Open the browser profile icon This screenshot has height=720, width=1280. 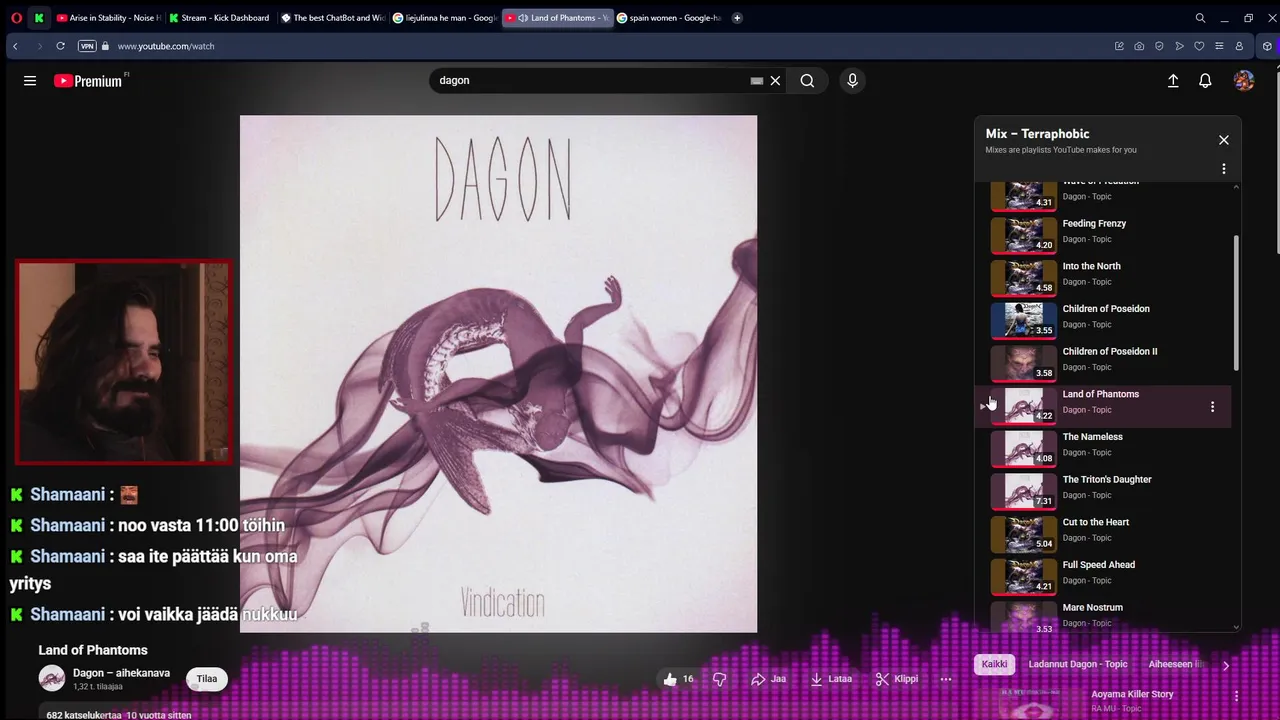(x=1239, y=46)
